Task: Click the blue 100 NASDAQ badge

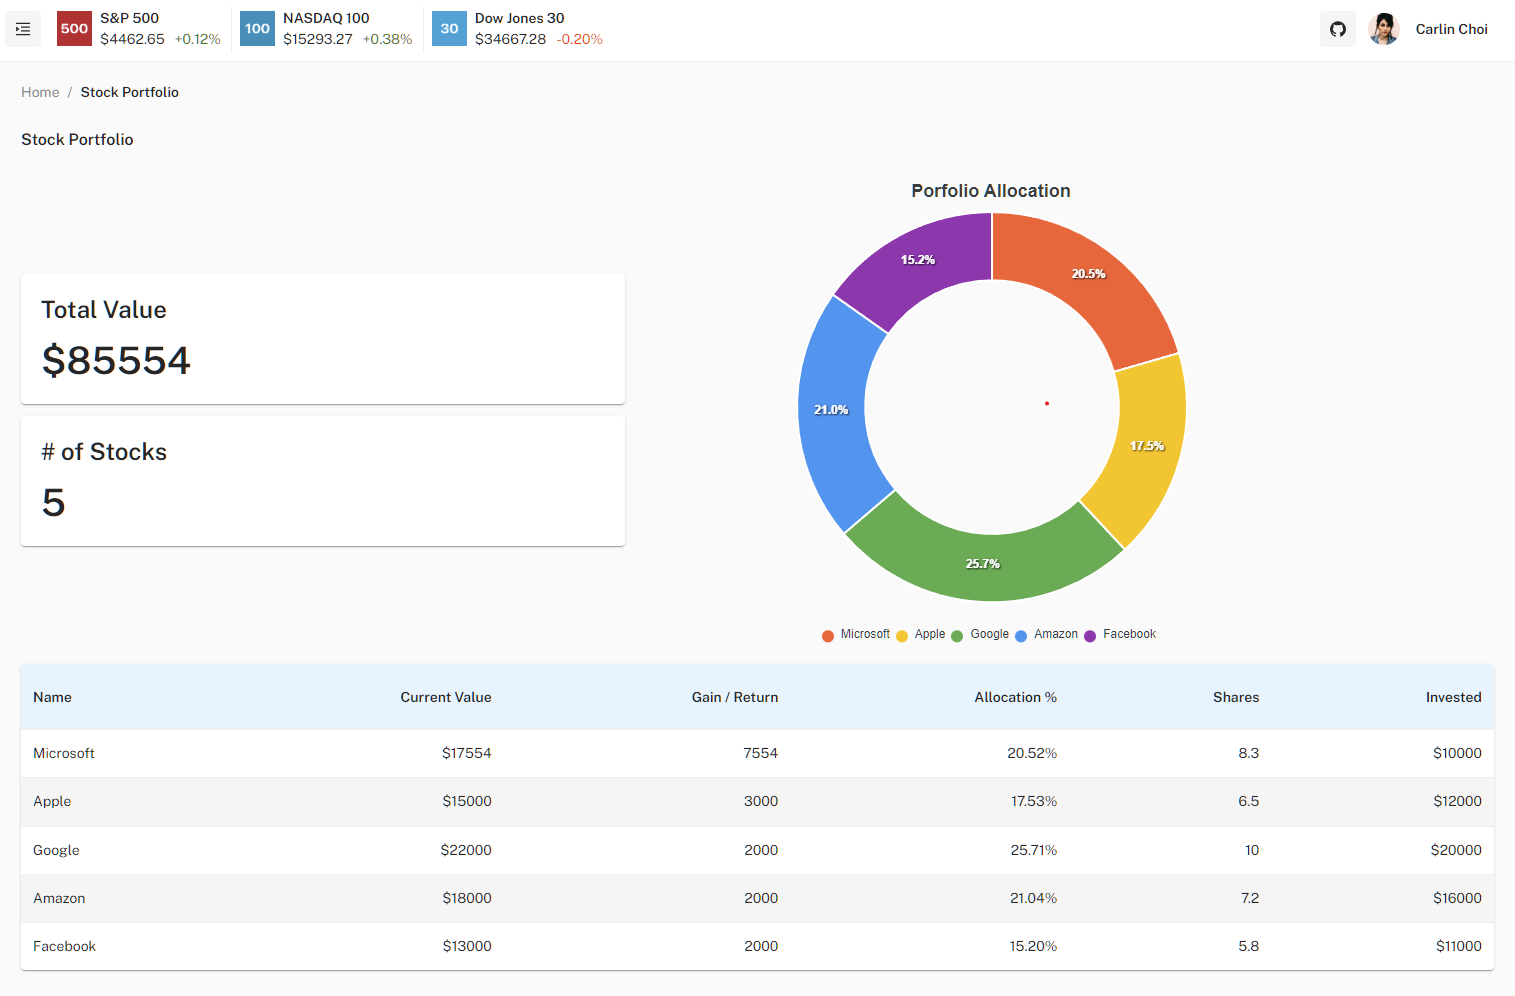Action: pos(257,29)
